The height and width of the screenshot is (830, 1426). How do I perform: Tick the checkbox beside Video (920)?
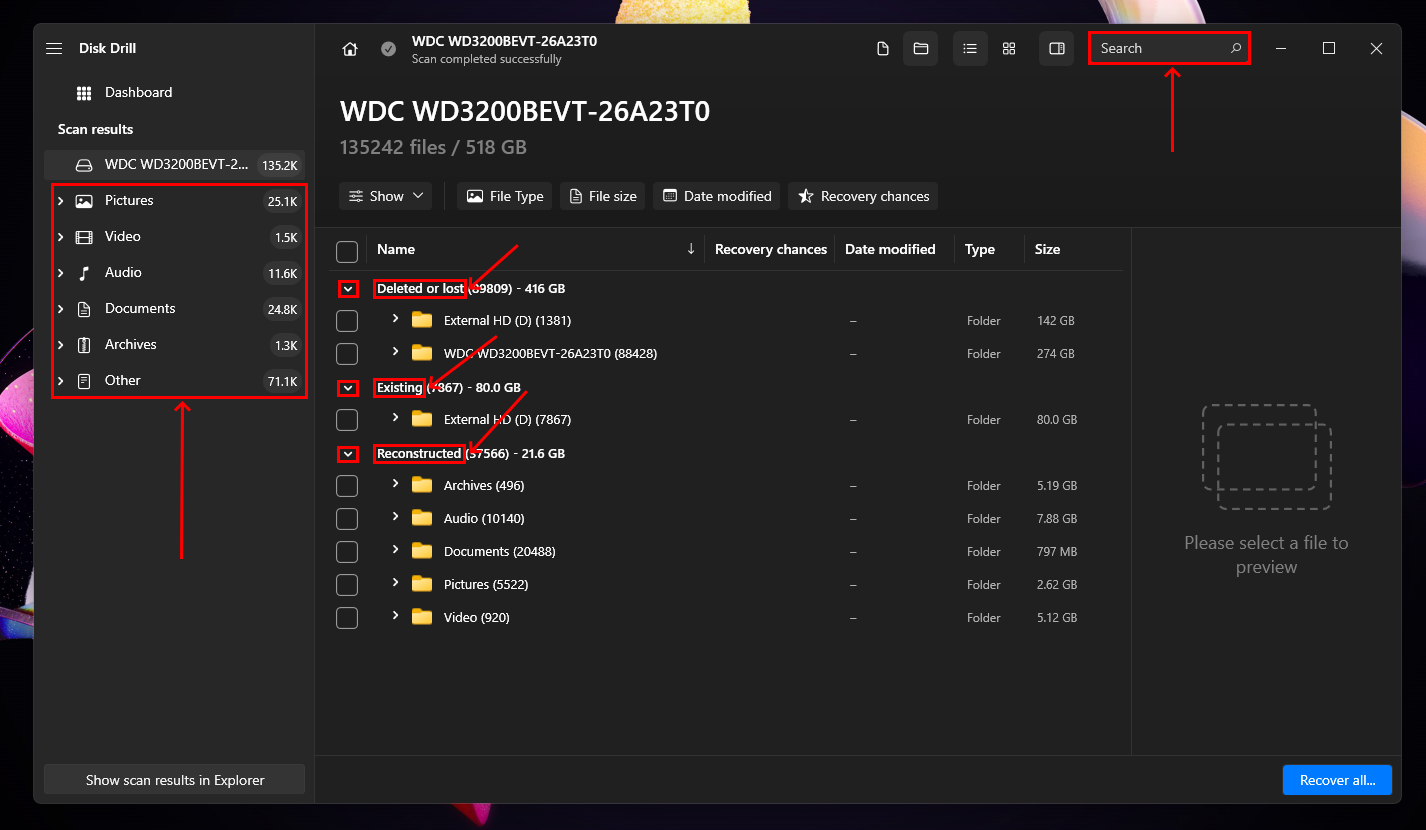(347, 618)
